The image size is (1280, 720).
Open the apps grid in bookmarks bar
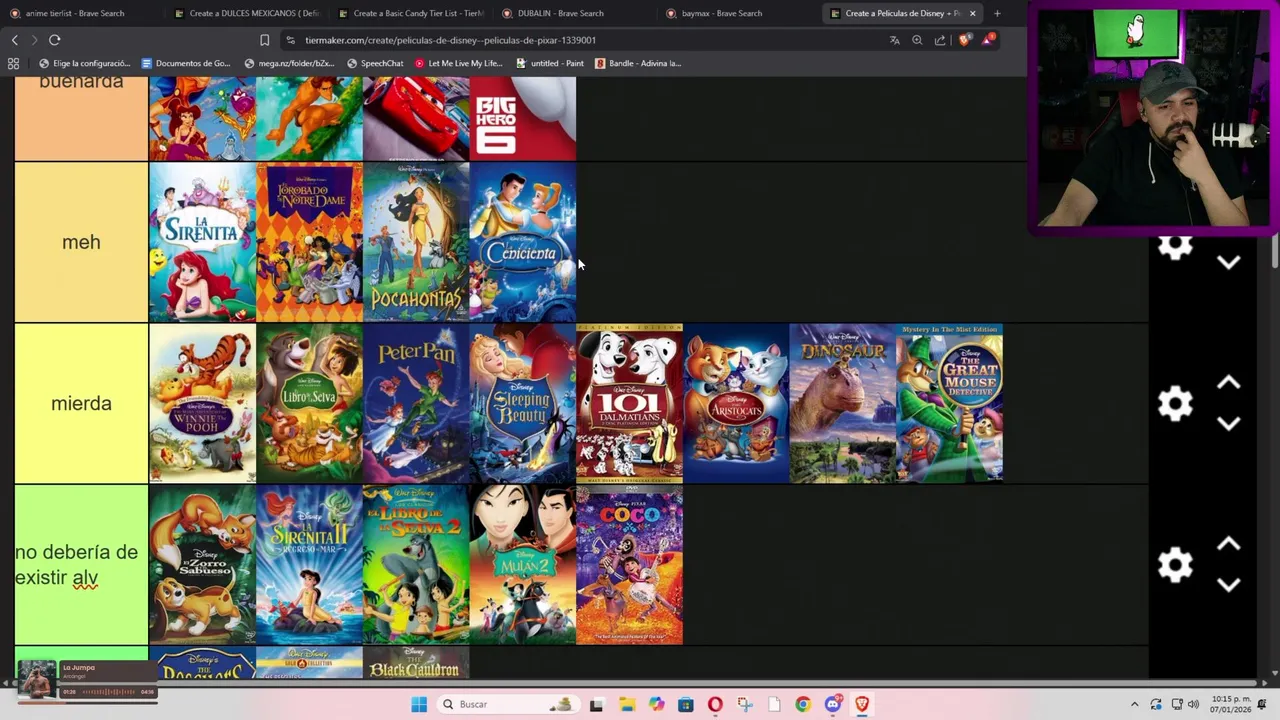pyautogui.click(x=13, y=63)
